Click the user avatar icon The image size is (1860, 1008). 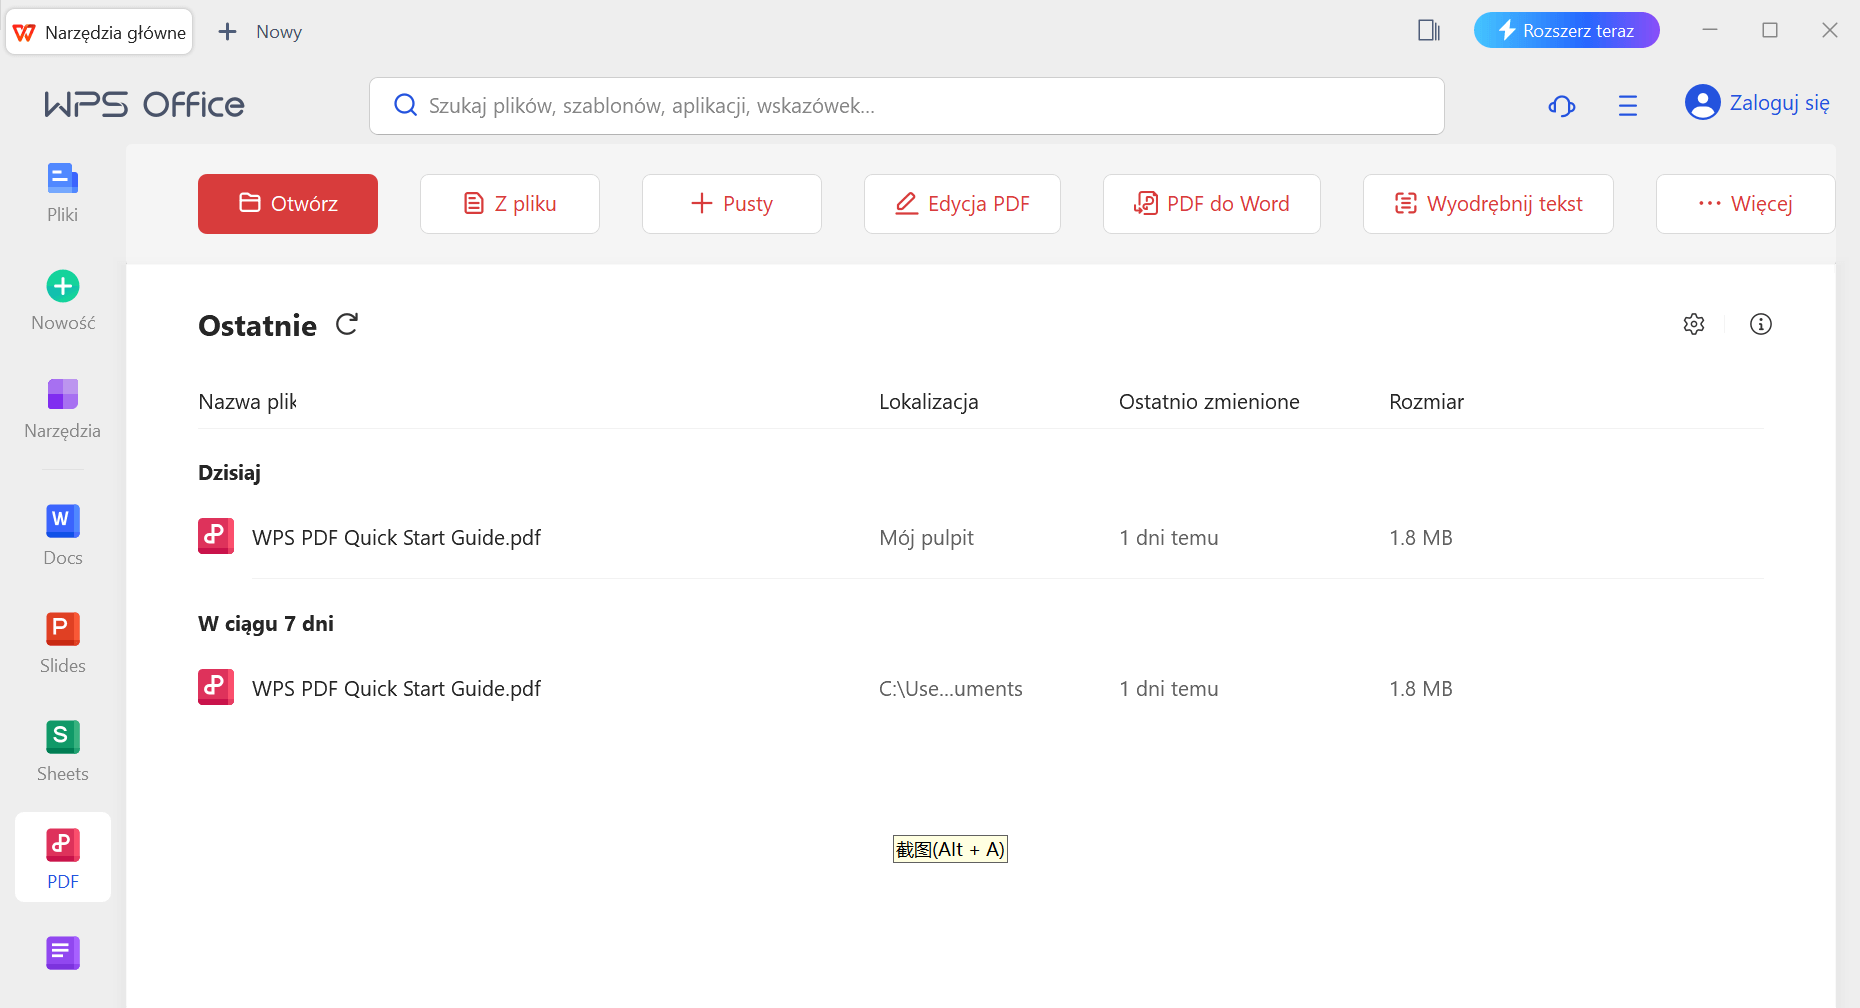[x=1703, y=102]
